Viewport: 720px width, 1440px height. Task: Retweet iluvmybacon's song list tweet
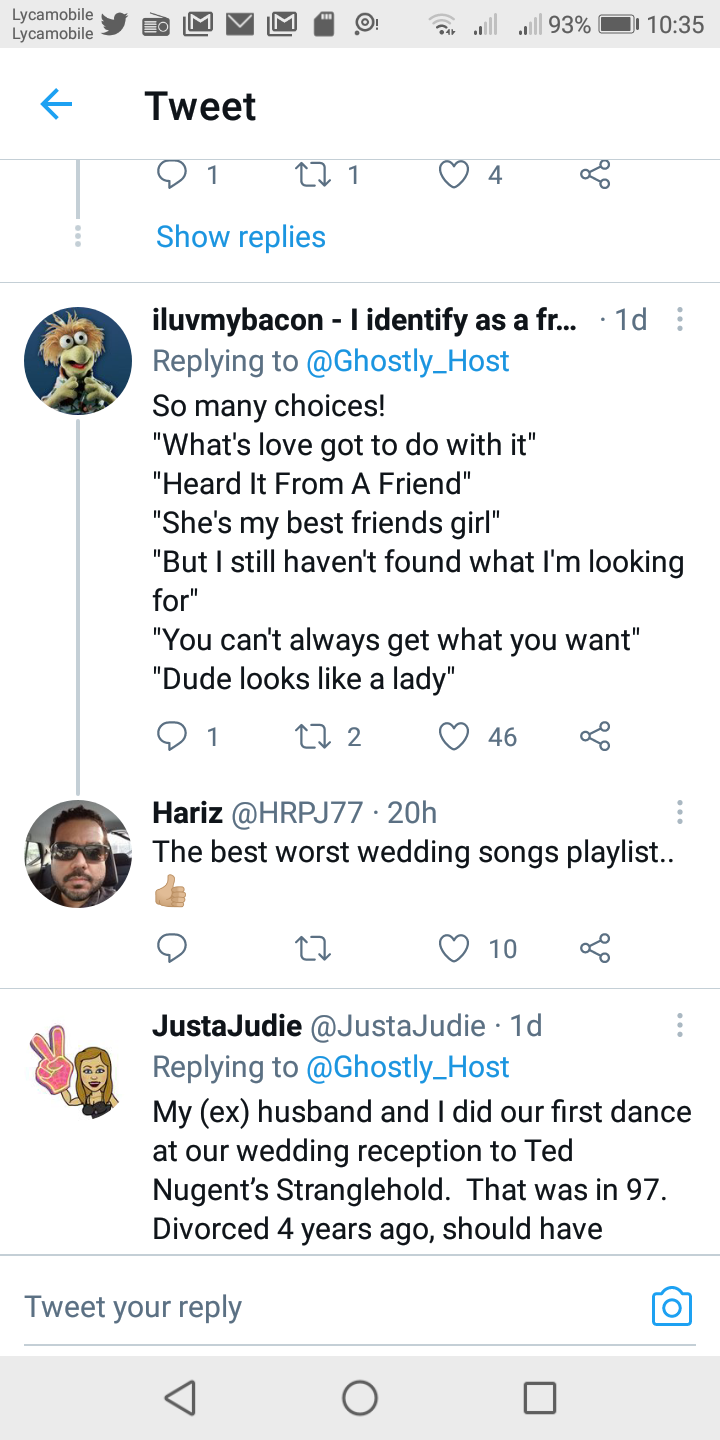(x=314, y=737)
